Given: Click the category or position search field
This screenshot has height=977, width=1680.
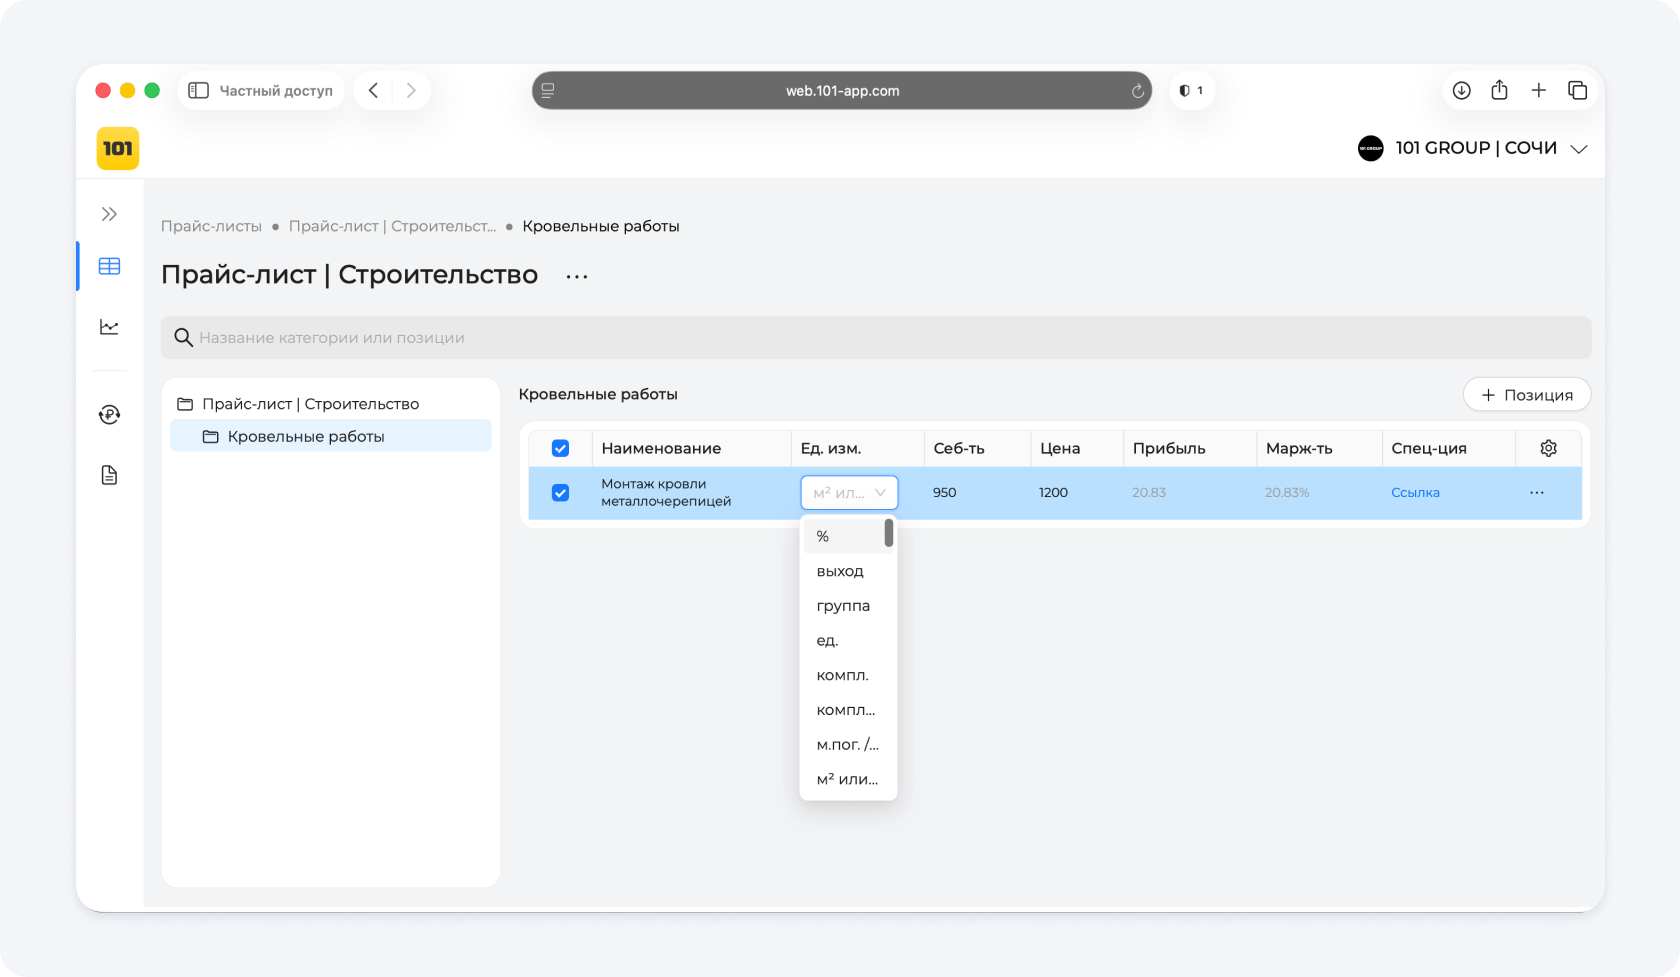Looking at the screenshot, I should (875, 338).
